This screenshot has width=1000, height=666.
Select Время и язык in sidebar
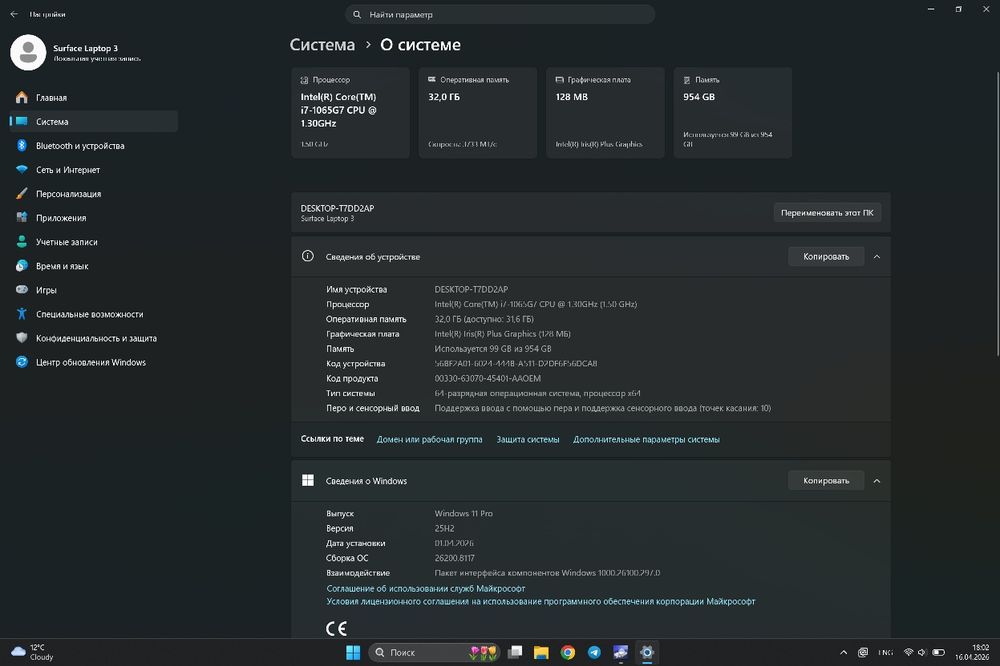(x=94, y=265)
